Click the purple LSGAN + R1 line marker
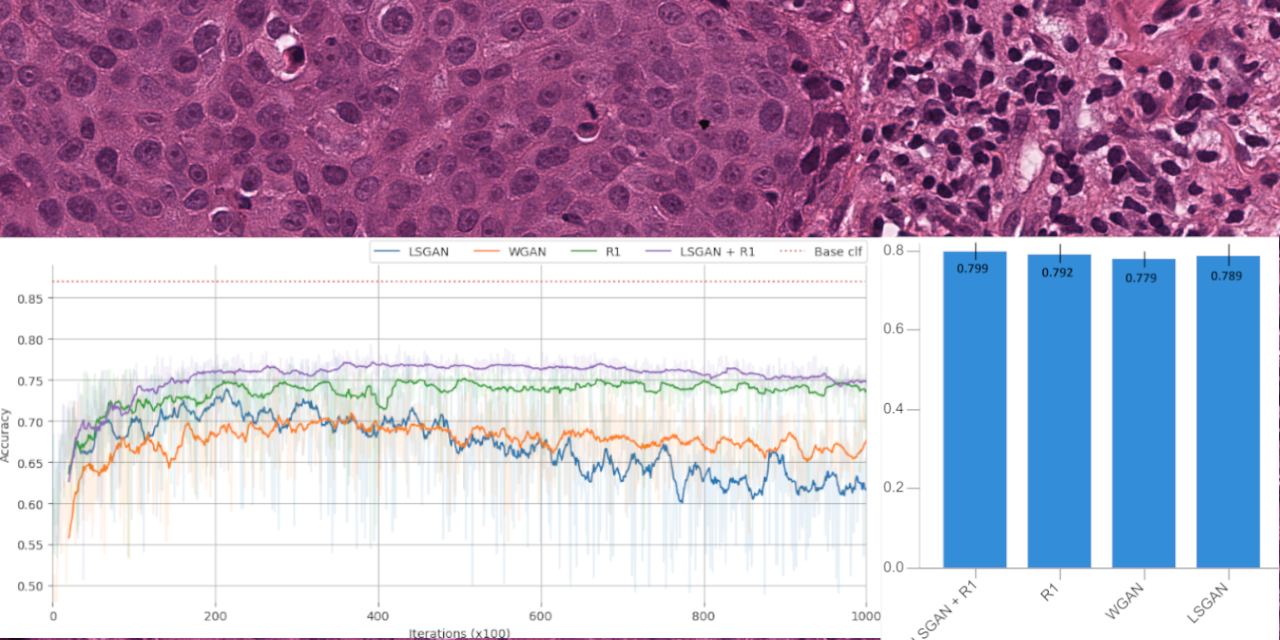The height and width of the screenshot is (640, 1280). click(660, 251)
